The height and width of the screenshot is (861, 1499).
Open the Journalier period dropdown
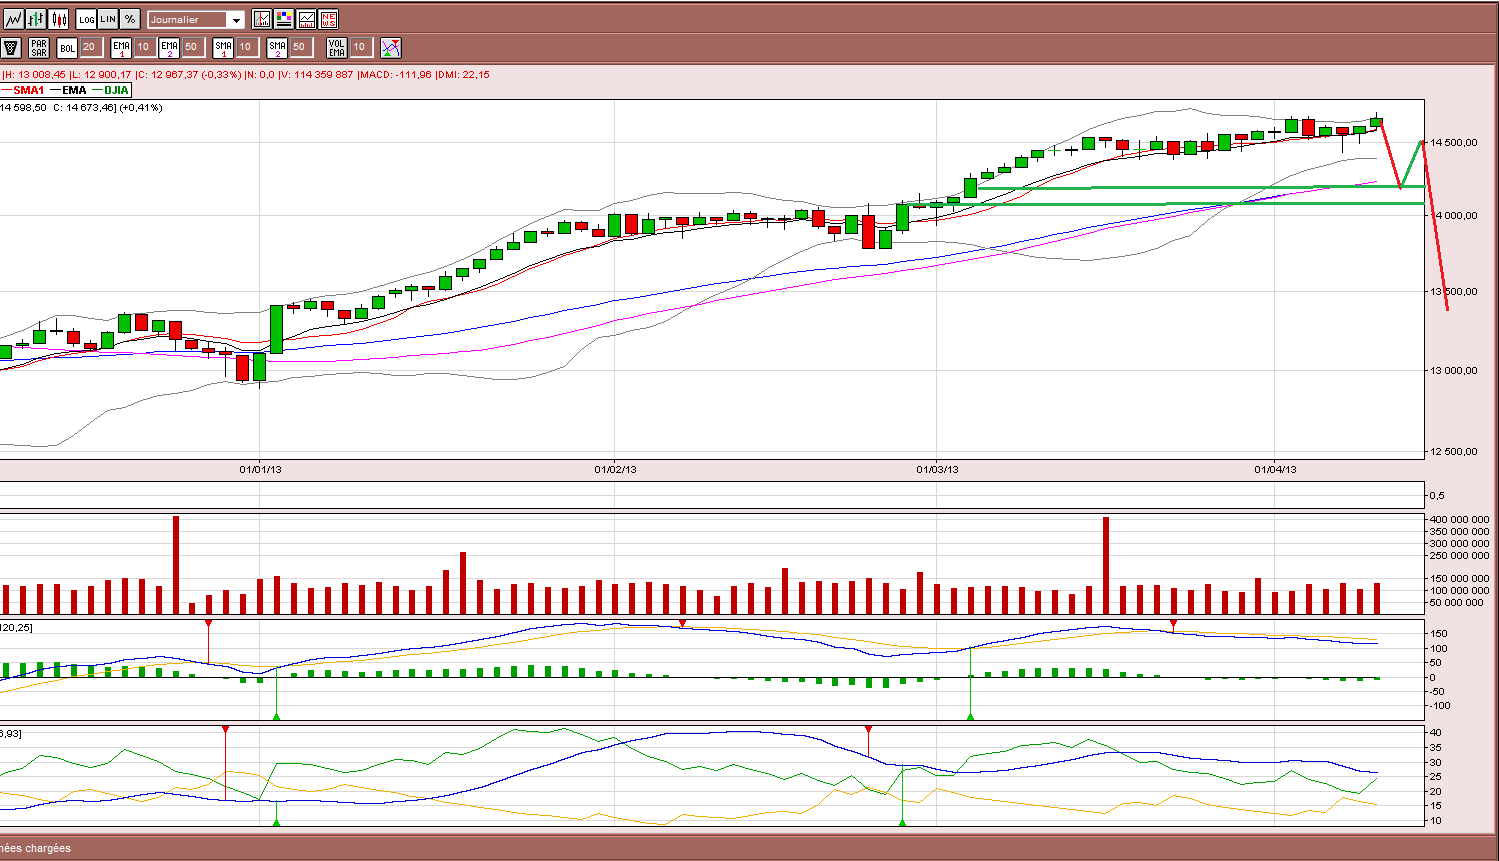(196, 20)
